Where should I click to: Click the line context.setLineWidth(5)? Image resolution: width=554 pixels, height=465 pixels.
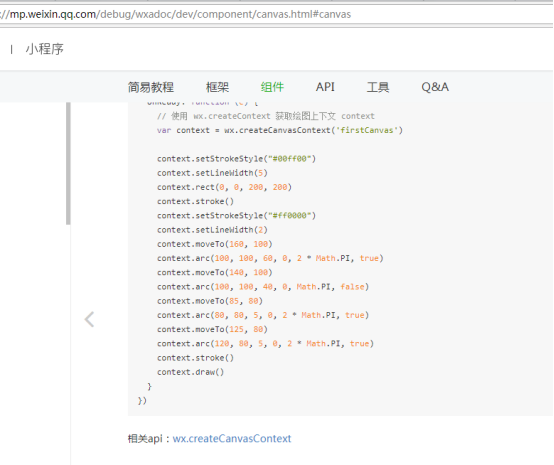click(212, 173)
